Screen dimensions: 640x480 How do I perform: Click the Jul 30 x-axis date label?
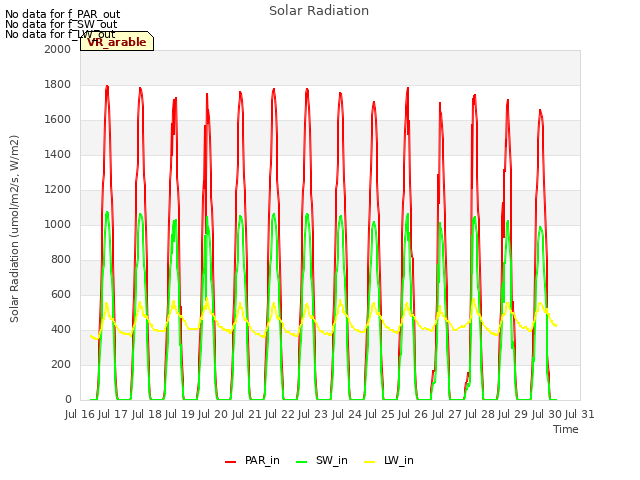tap(547, 414)
